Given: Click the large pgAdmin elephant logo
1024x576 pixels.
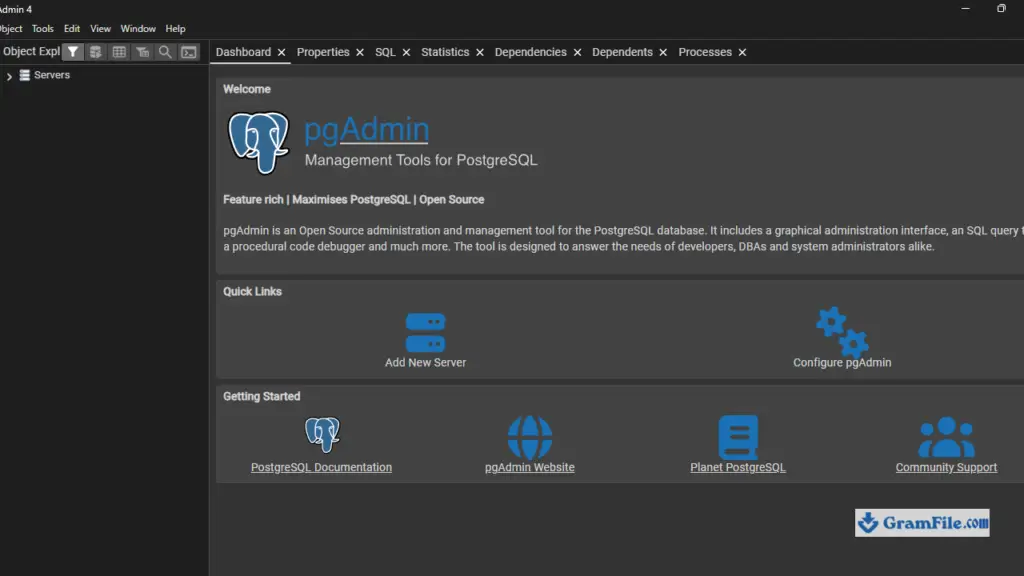Looking at the screenshot, I should tap(259, 142).
